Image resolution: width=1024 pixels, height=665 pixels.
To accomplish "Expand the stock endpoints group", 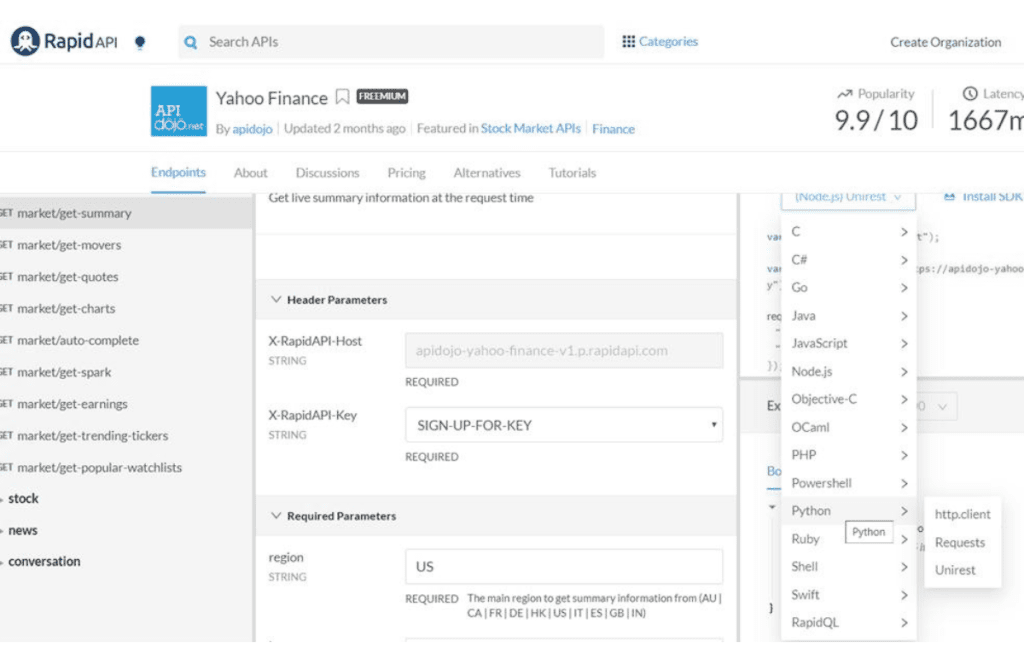I will 4,499.
